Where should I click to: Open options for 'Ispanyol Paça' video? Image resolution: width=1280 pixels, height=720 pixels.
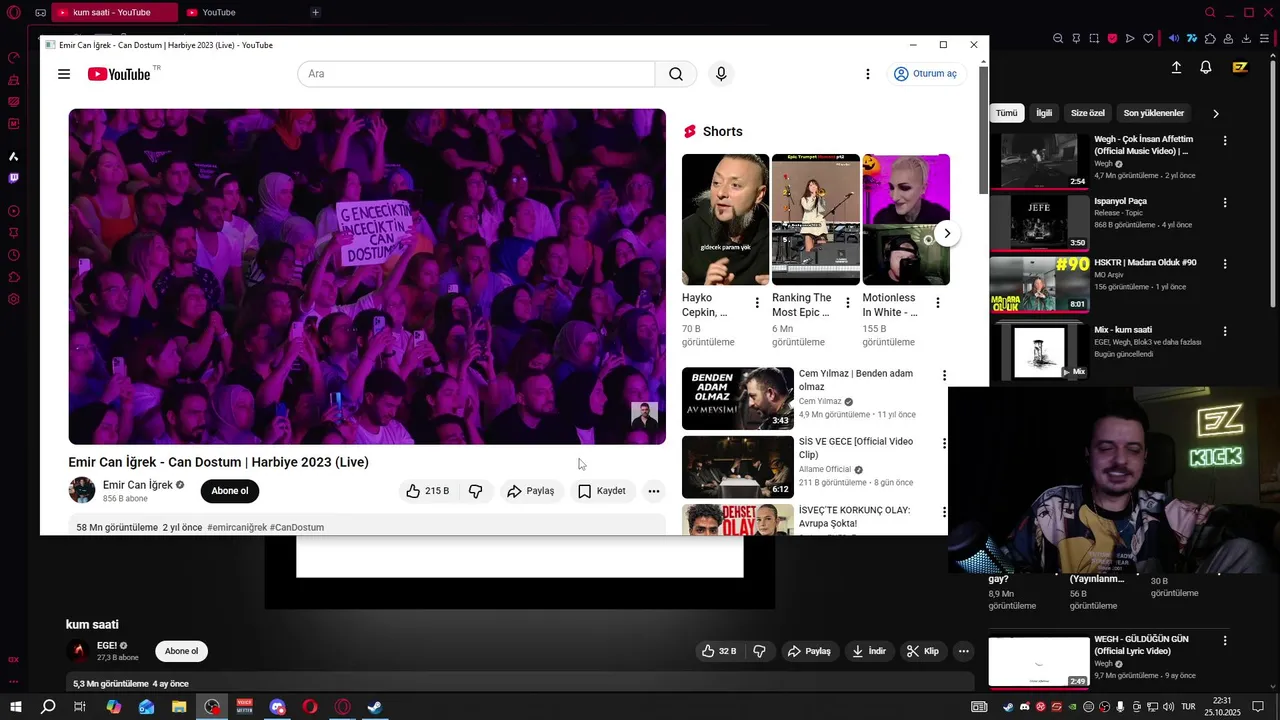click(x=1225, y=203)
